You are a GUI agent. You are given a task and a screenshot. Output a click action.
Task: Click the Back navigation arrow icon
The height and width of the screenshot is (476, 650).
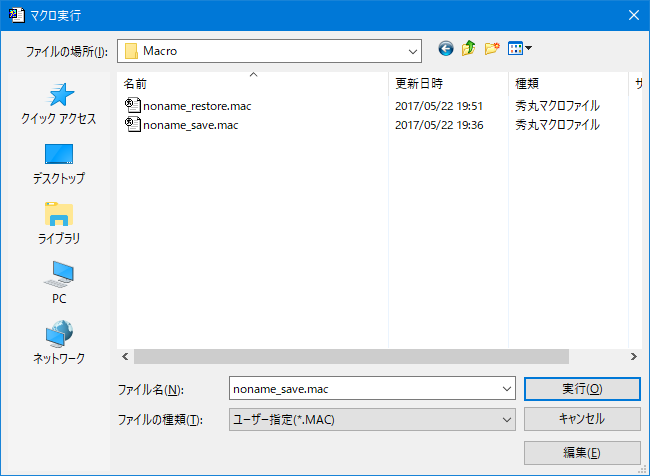pyautogui.click(x=446, y=49)
